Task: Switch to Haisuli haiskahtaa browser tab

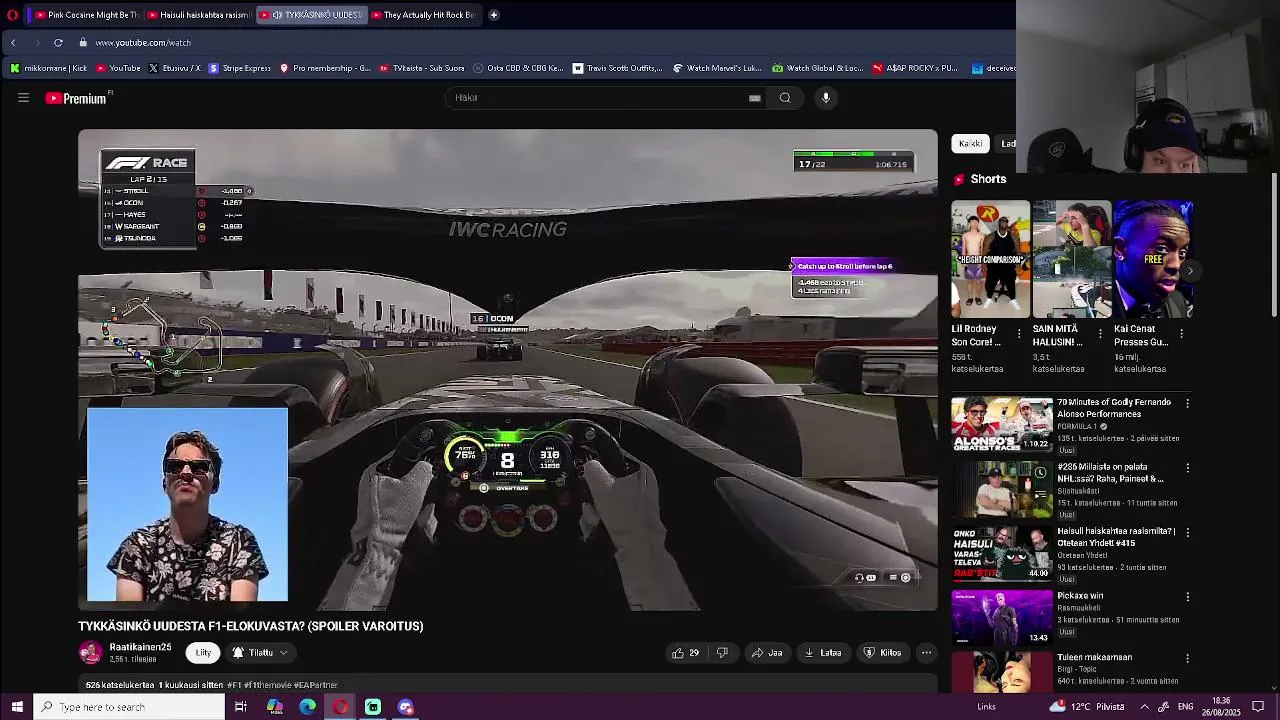Action: point(198,15)
